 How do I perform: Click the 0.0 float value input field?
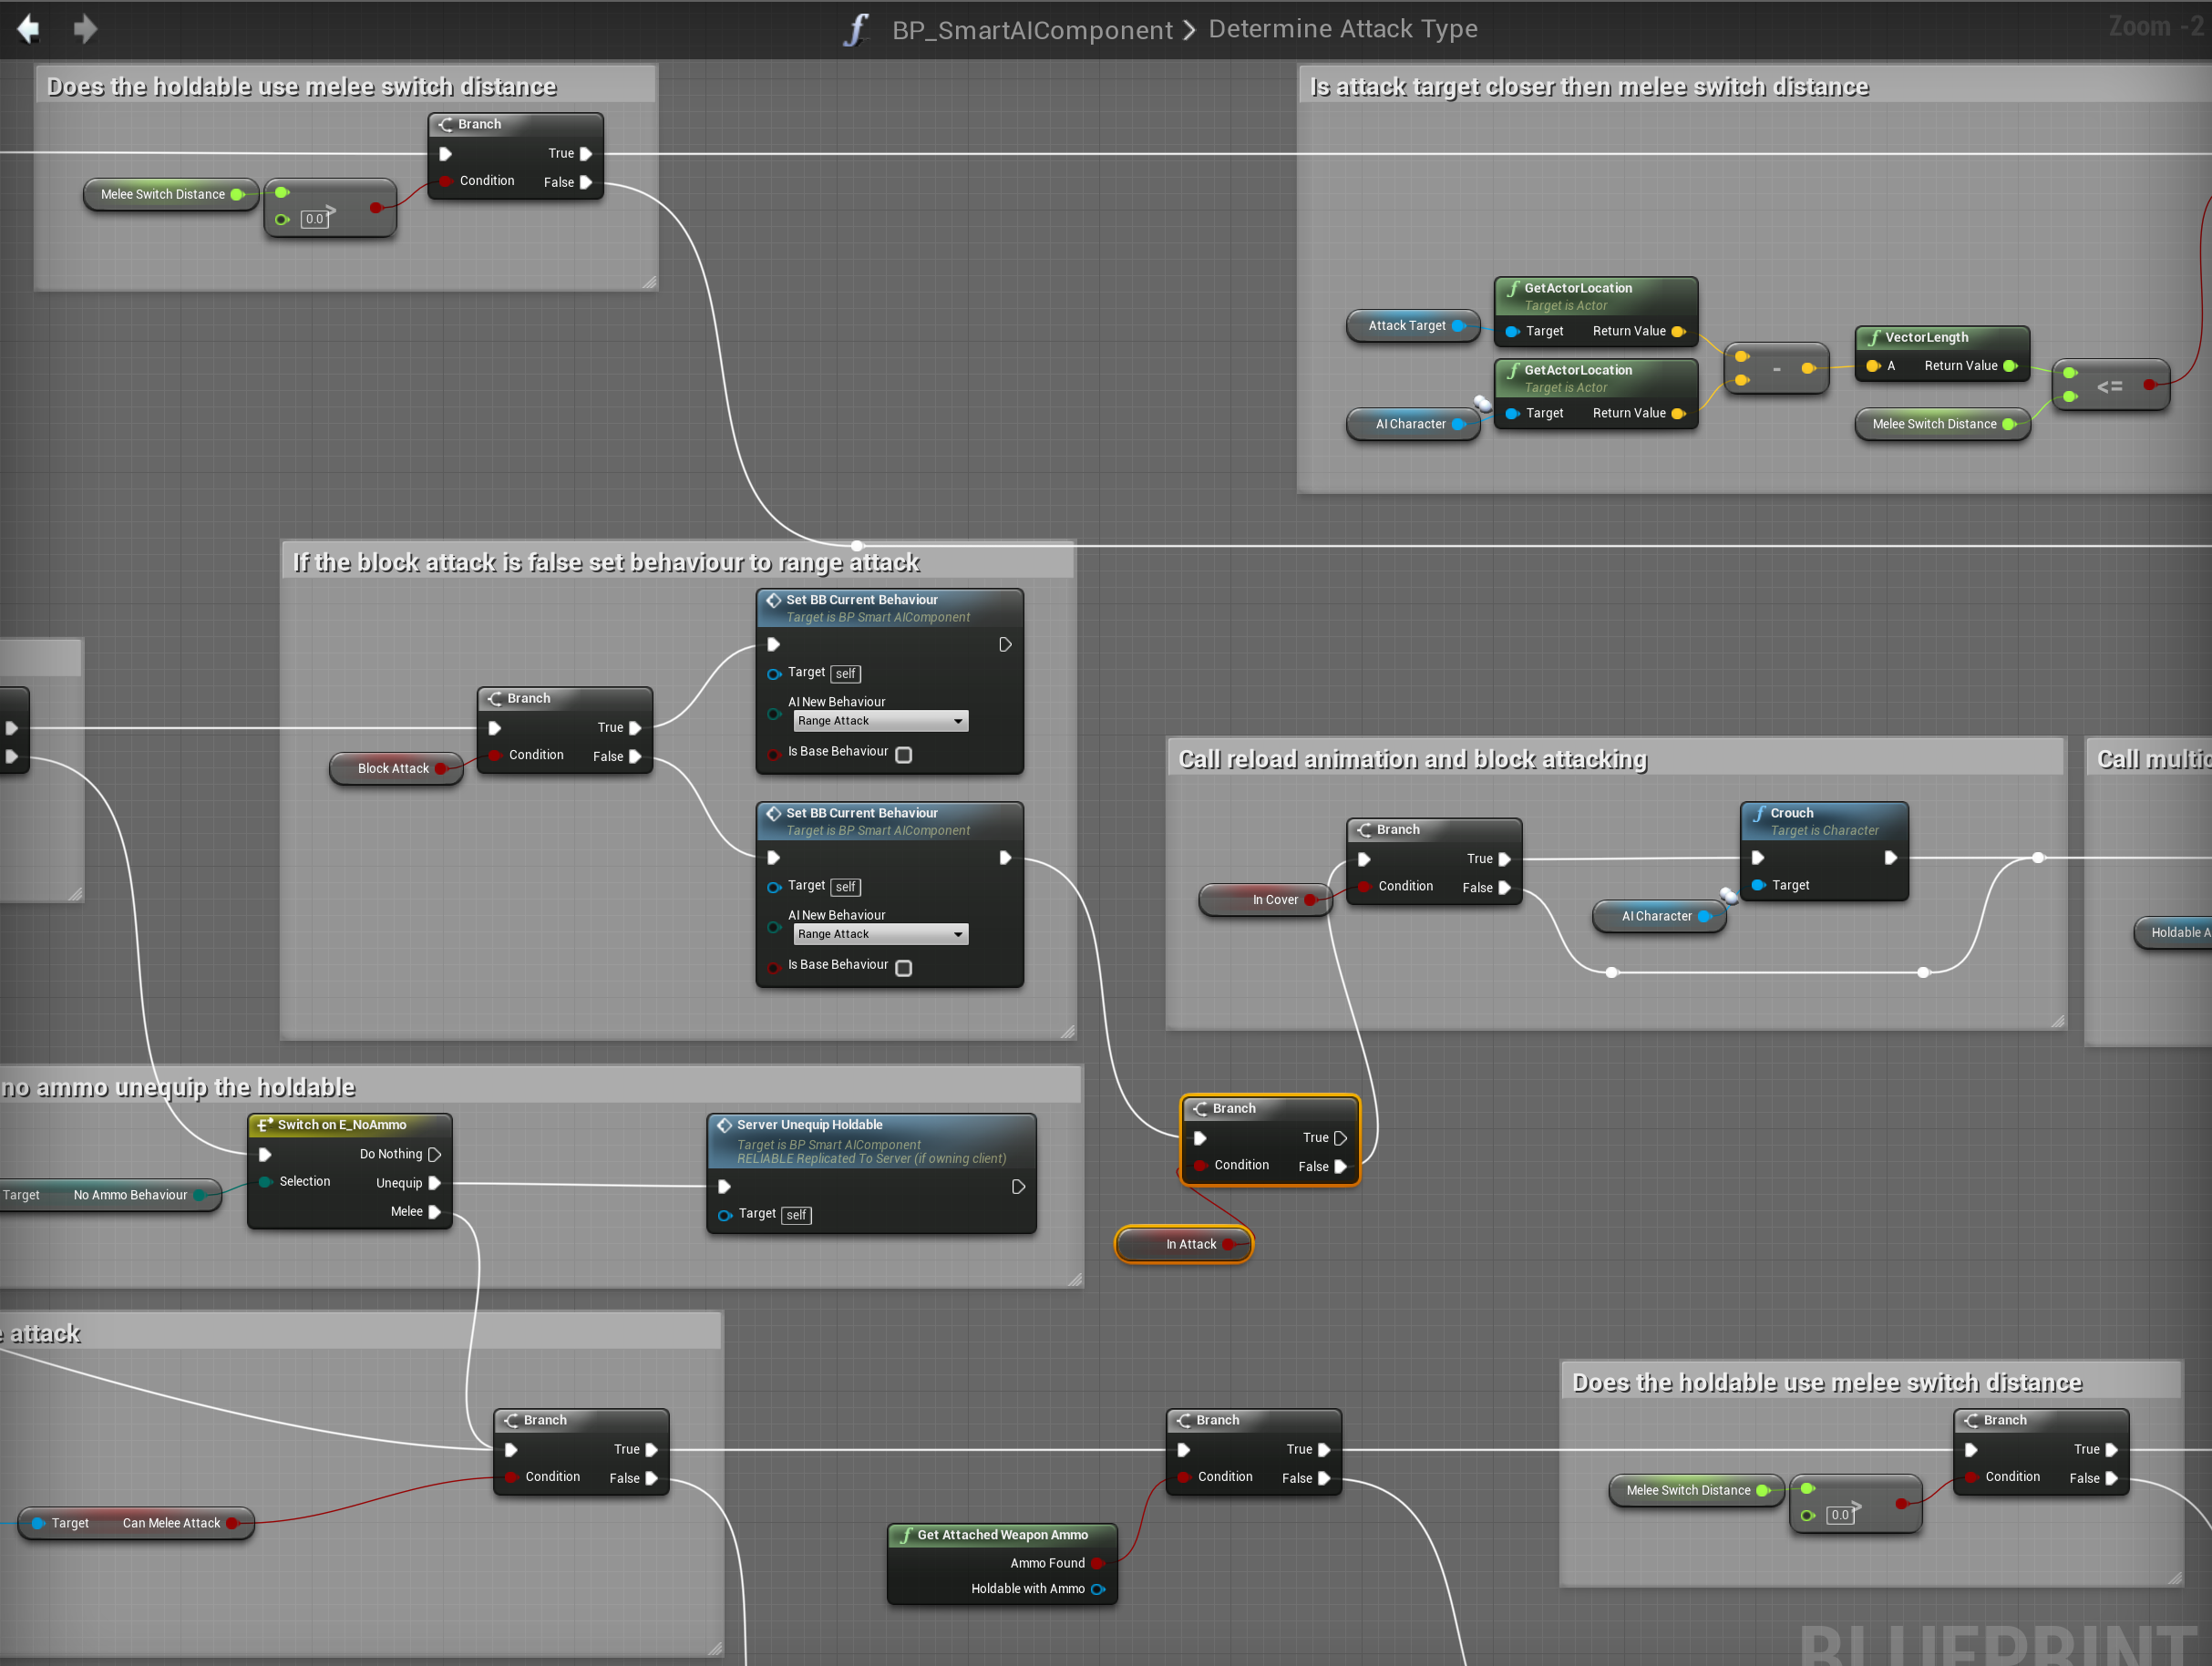314,219
